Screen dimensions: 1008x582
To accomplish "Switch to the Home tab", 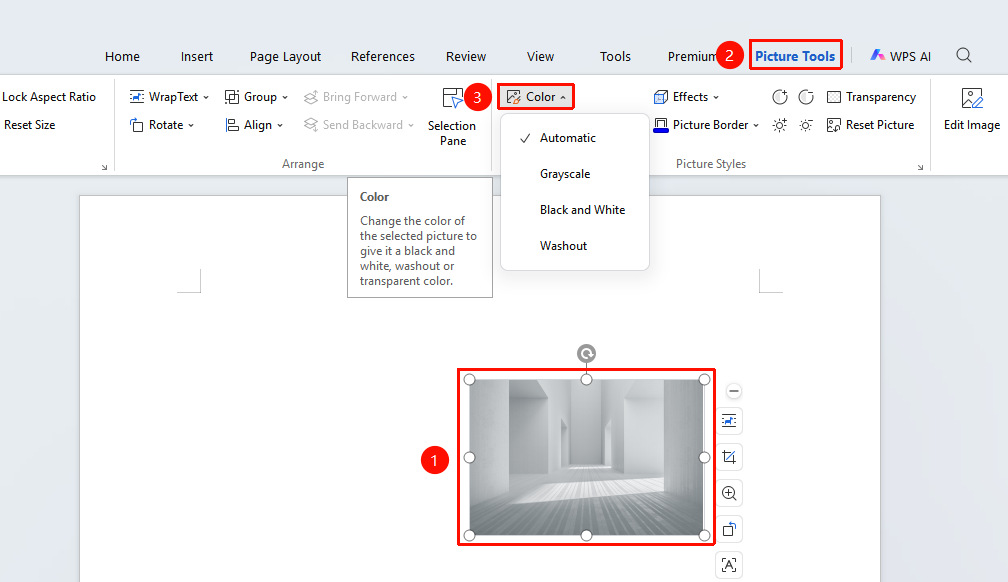I will 122,57.
